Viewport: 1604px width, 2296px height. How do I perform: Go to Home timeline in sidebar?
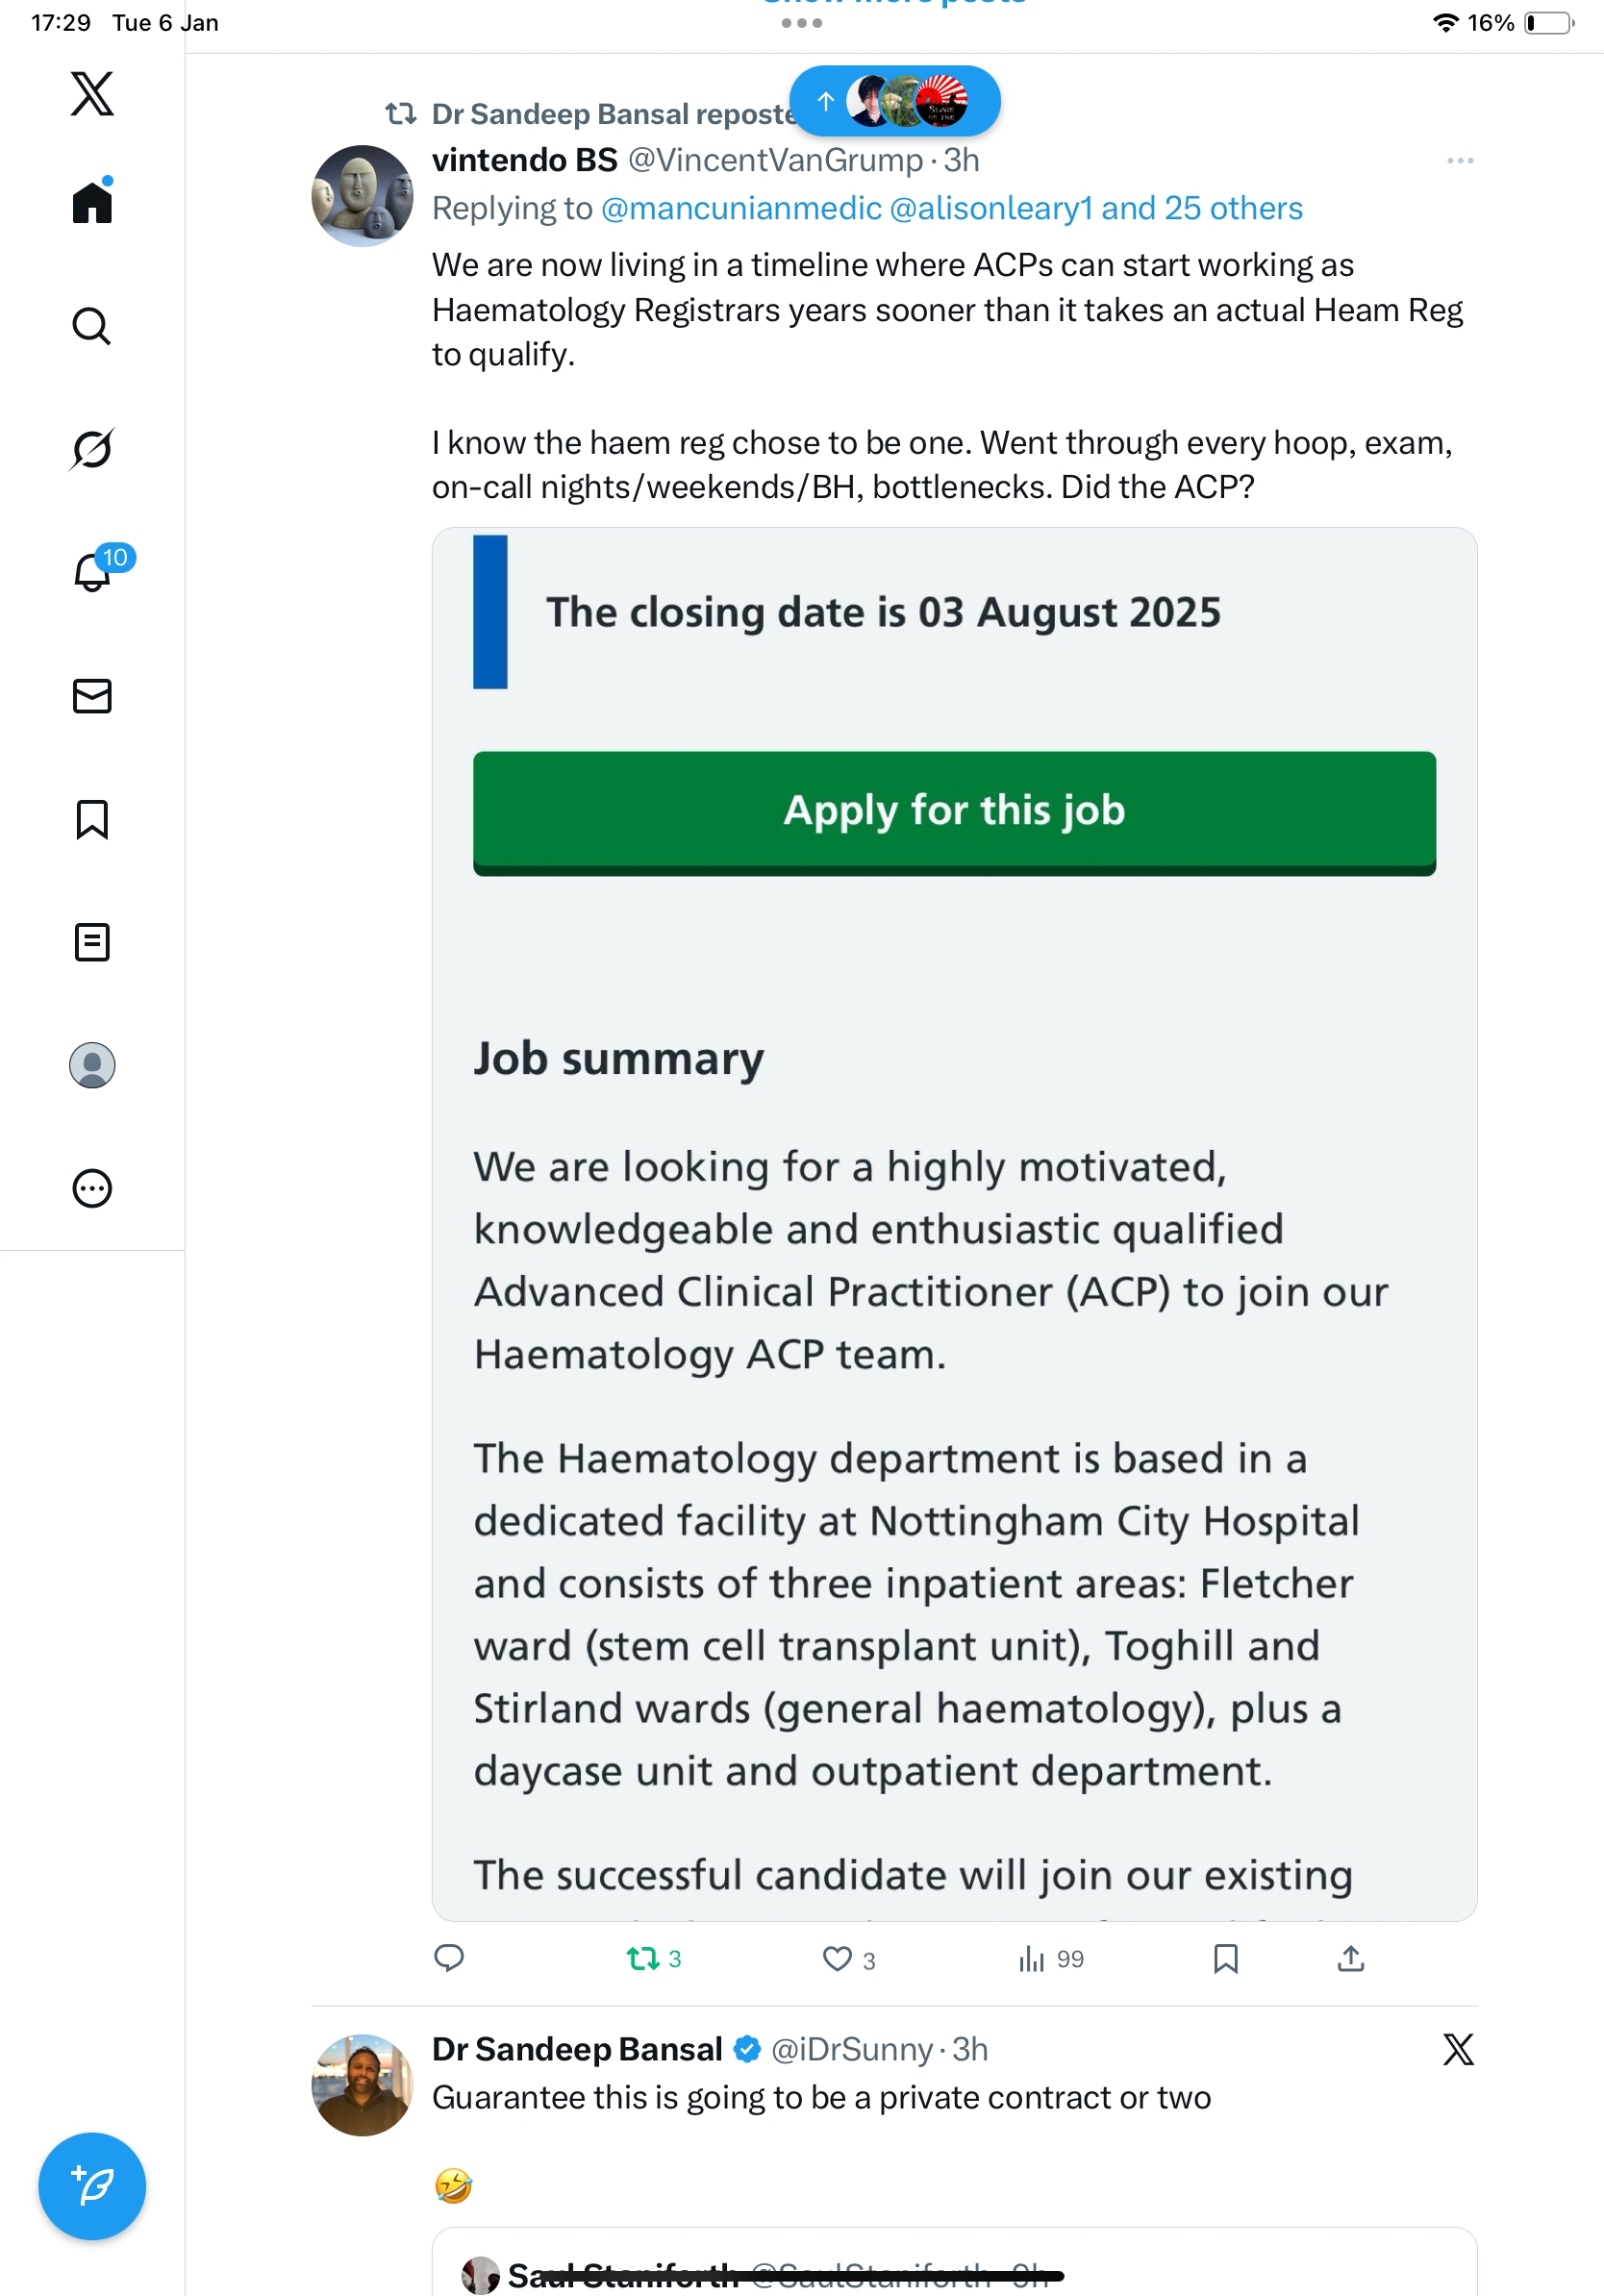pos(92,202)
